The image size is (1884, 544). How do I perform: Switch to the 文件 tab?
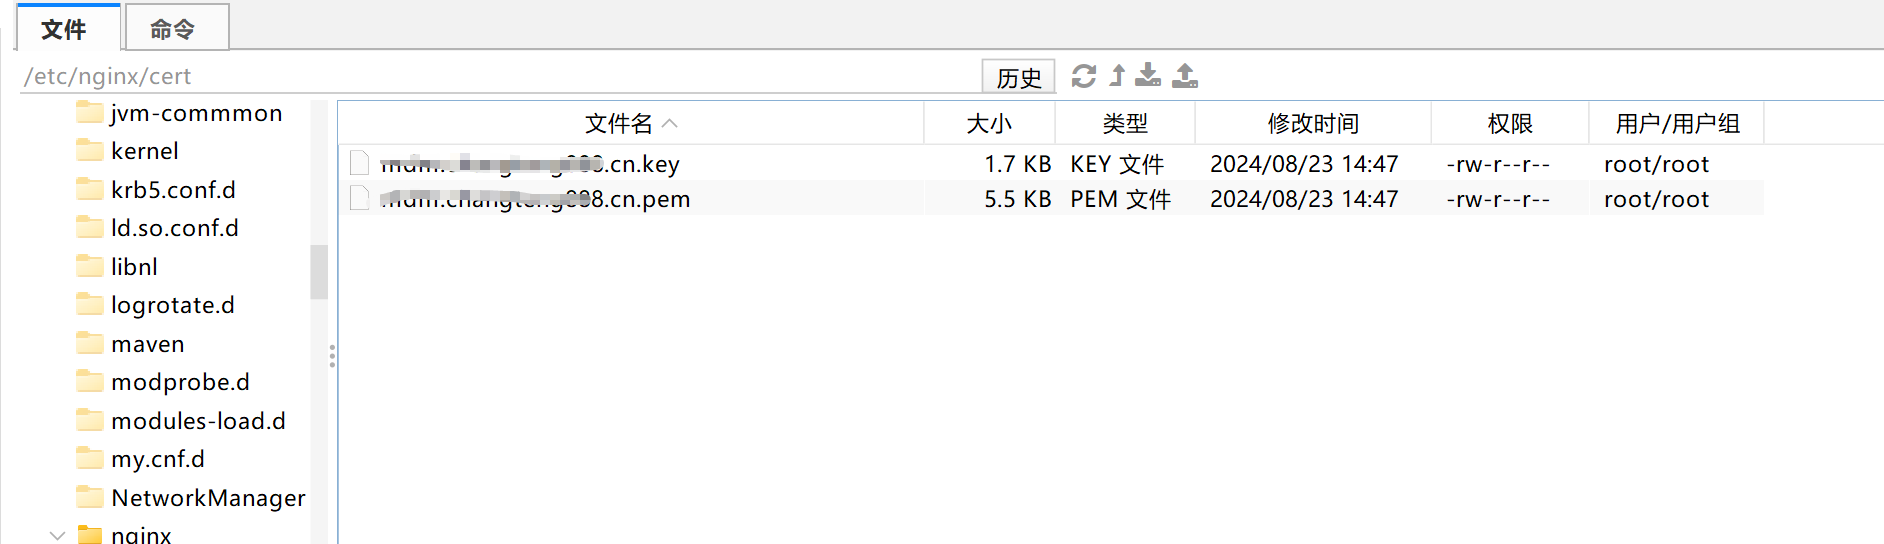click(68, 28)
